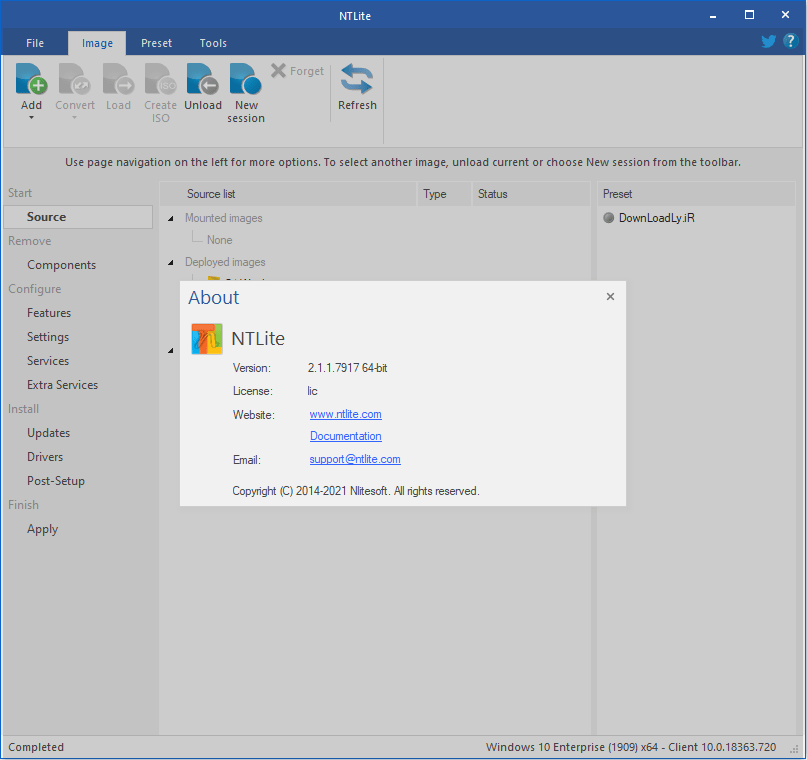Open the Documentation link
807x760 pixels.
(345, 436)
